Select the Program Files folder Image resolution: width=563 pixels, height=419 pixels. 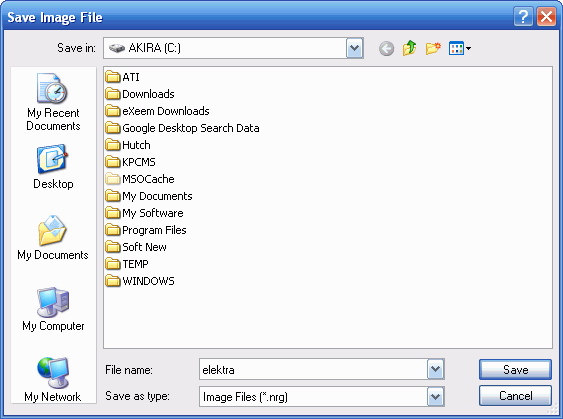146,230
